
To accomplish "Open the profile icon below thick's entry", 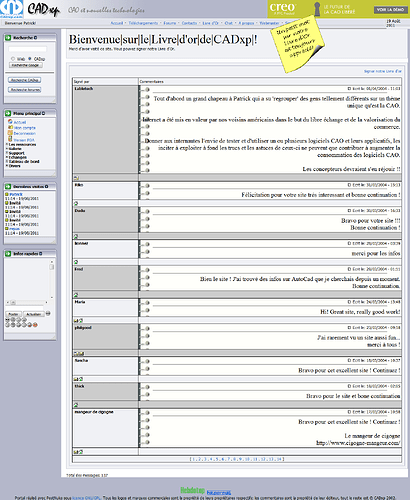I will (x=76, y=405).
